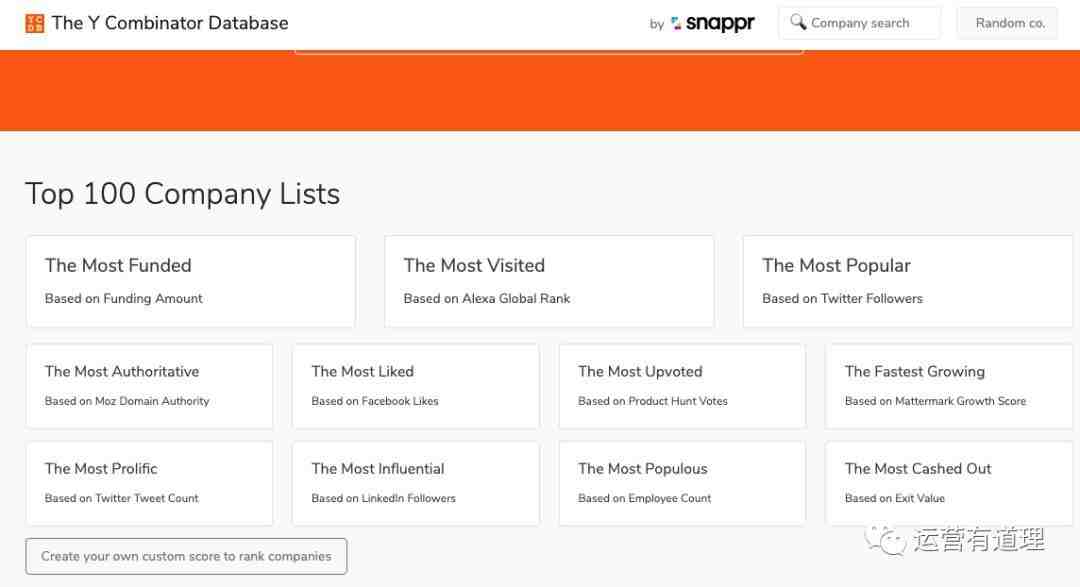This screenshot has height=587, width=1080.
Task: Open The Most Authoritative list
Action: click(149, 386)
